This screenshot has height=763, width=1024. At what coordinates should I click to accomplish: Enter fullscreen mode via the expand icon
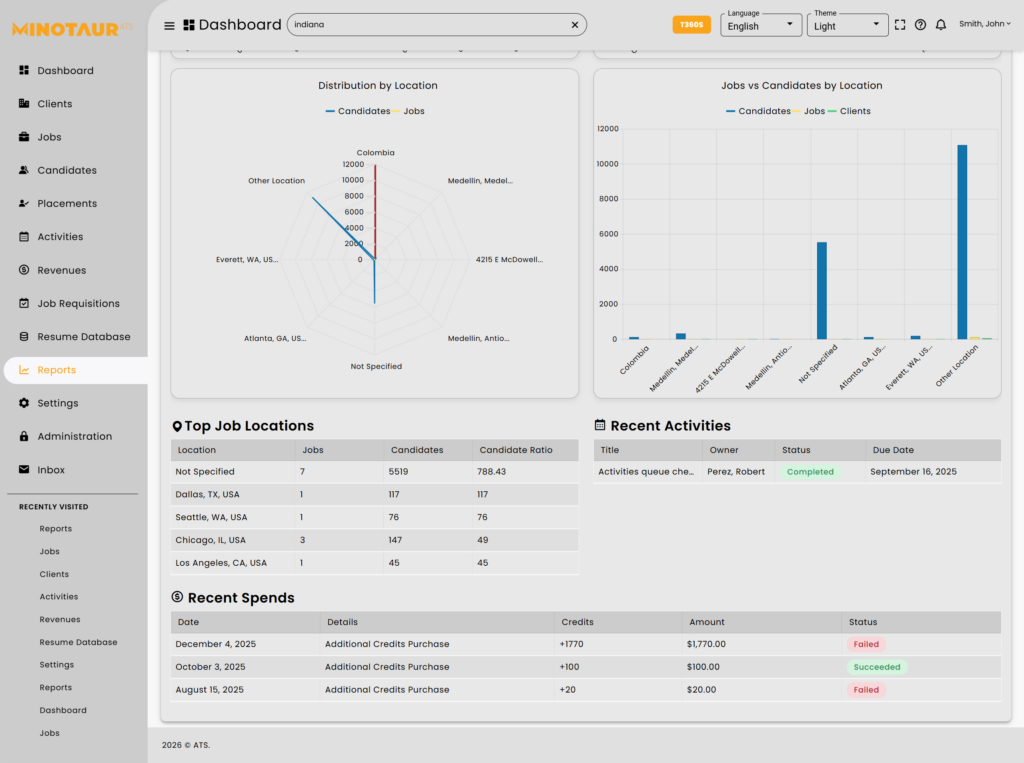900,25
